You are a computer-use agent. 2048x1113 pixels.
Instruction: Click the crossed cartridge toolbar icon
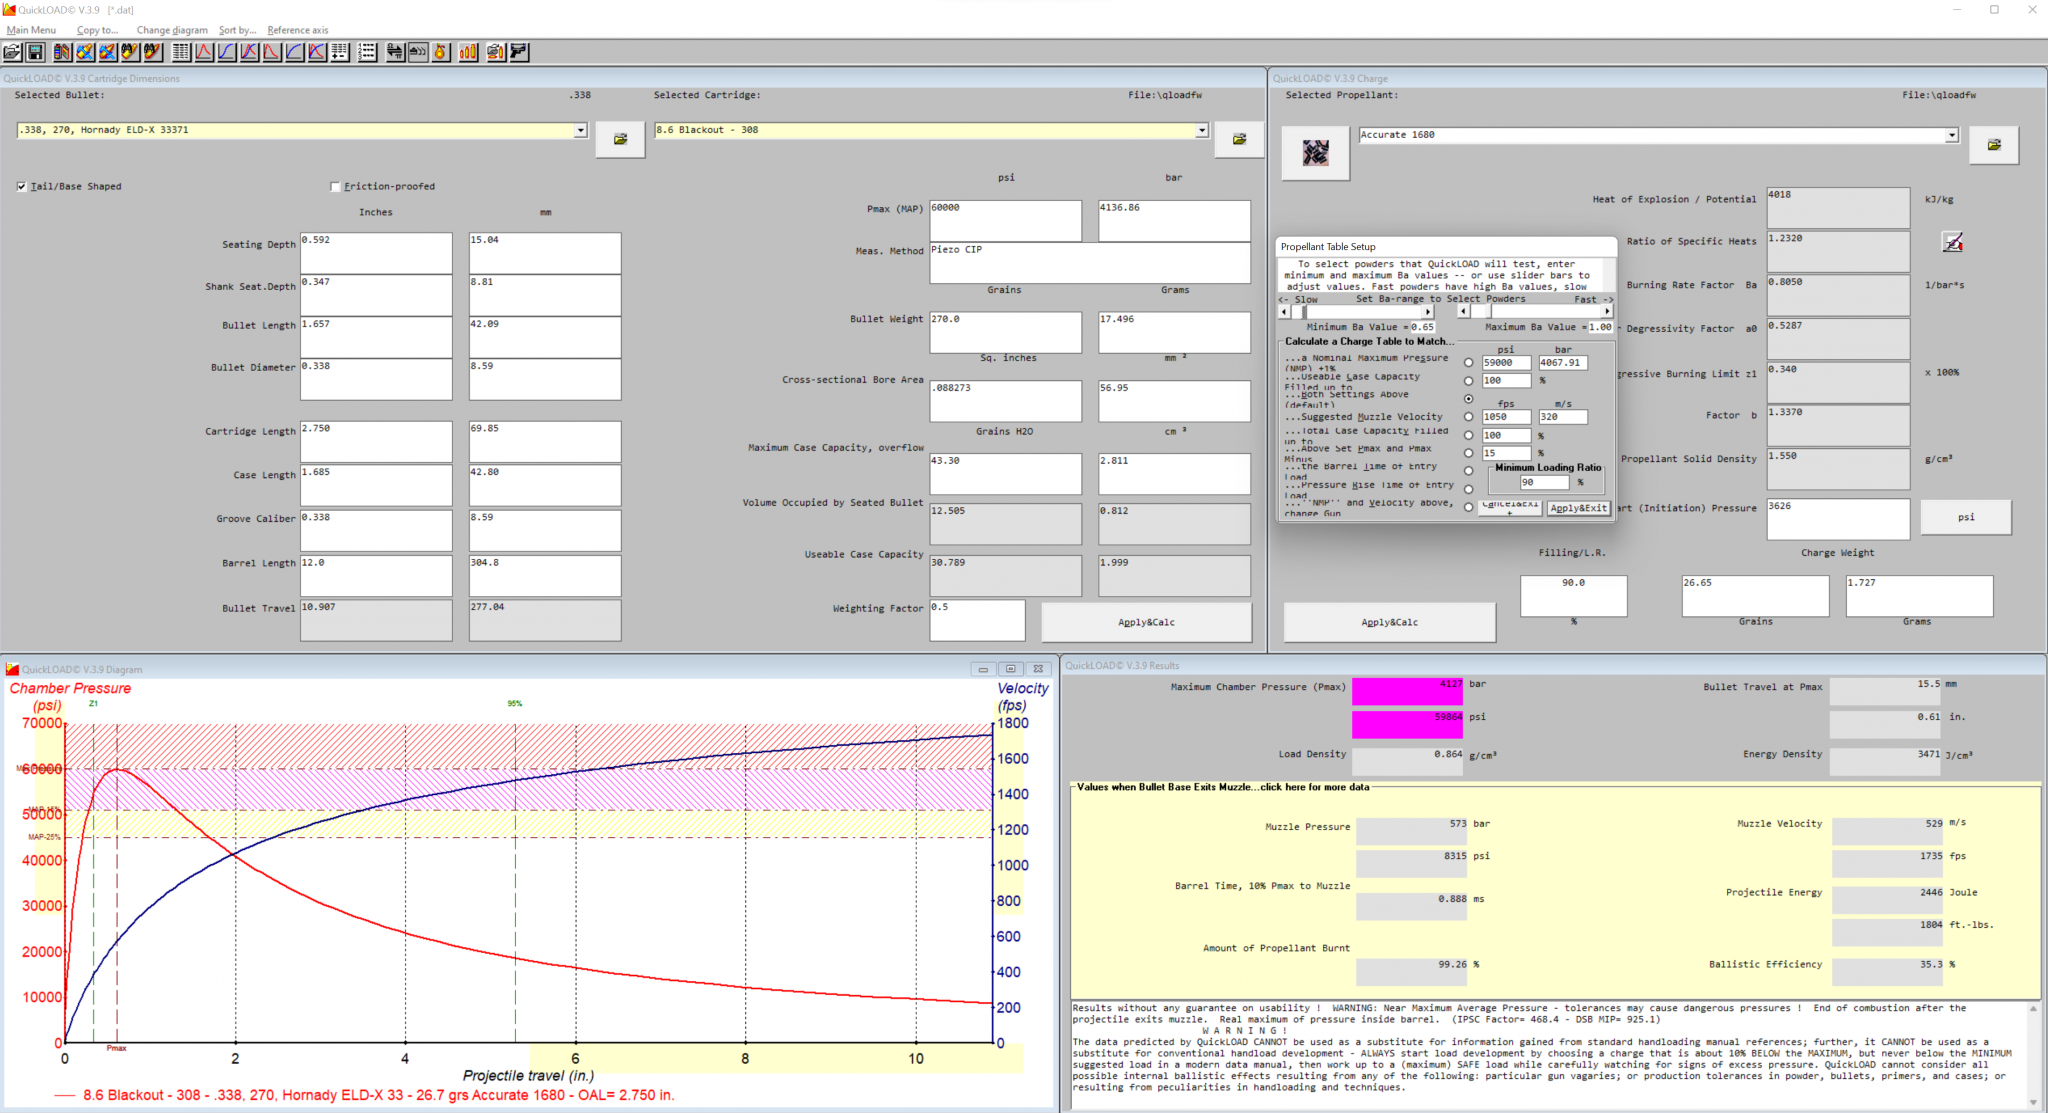[x=85, y=52]
